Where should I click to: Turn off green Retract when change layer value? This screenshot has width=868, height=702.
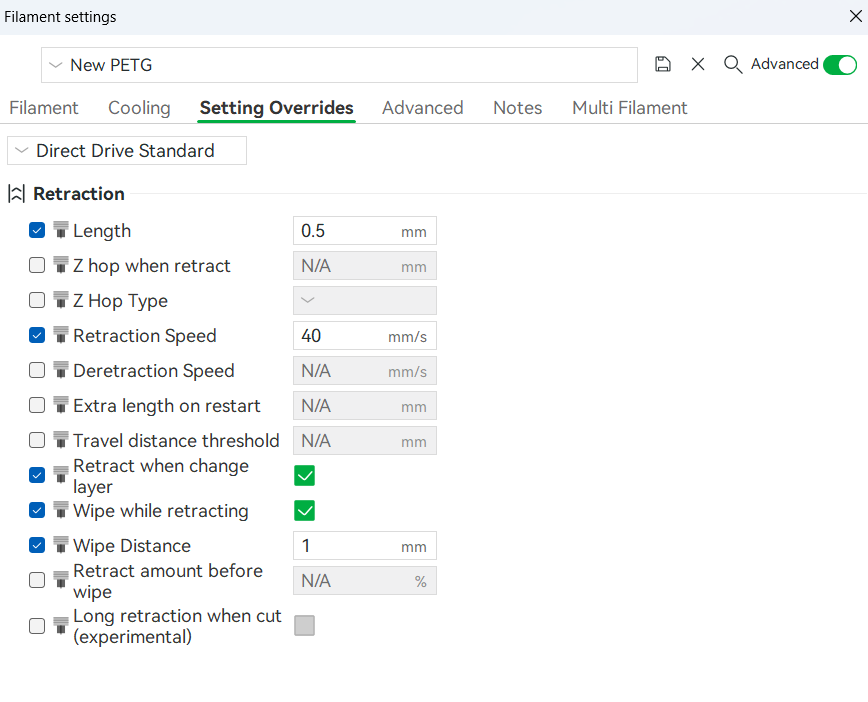[x=304, y=476]
